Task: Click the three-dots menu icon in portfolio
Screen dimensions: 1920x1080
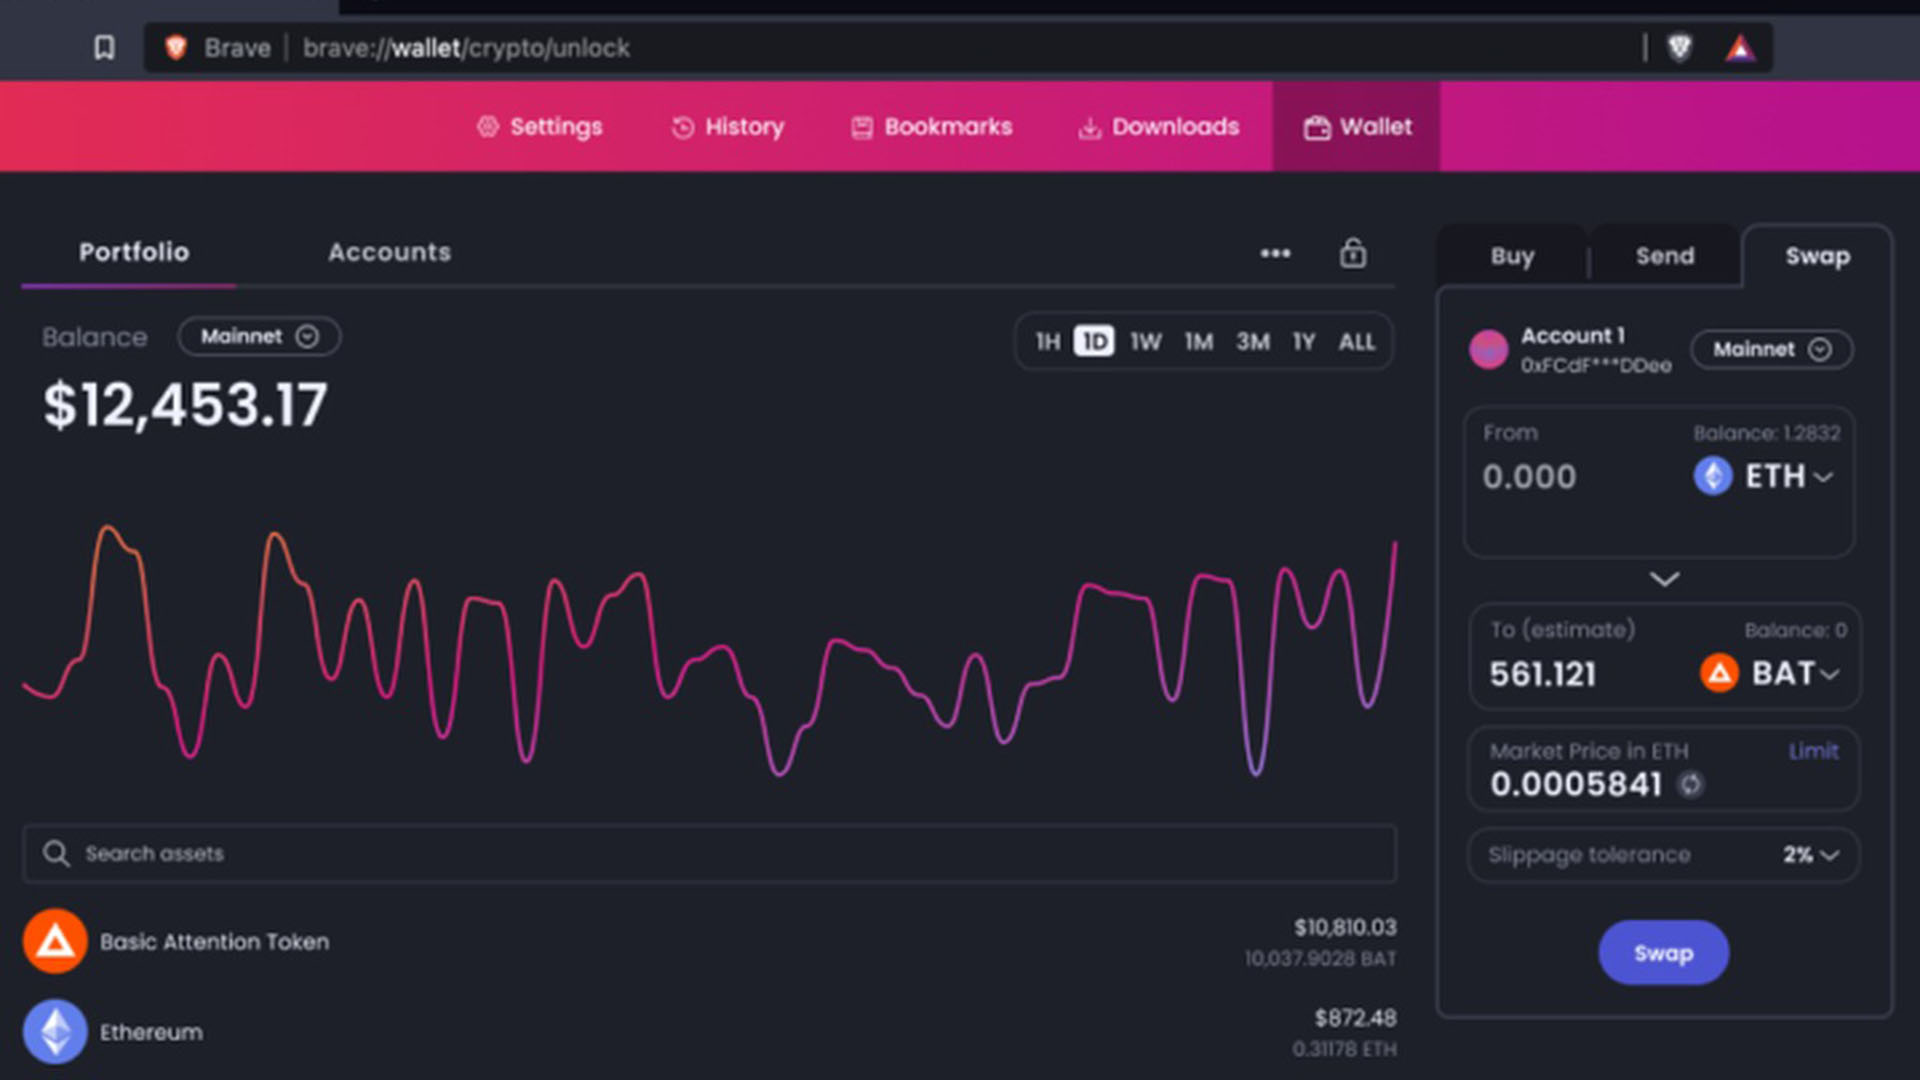Action: [x=1275, y=253]
